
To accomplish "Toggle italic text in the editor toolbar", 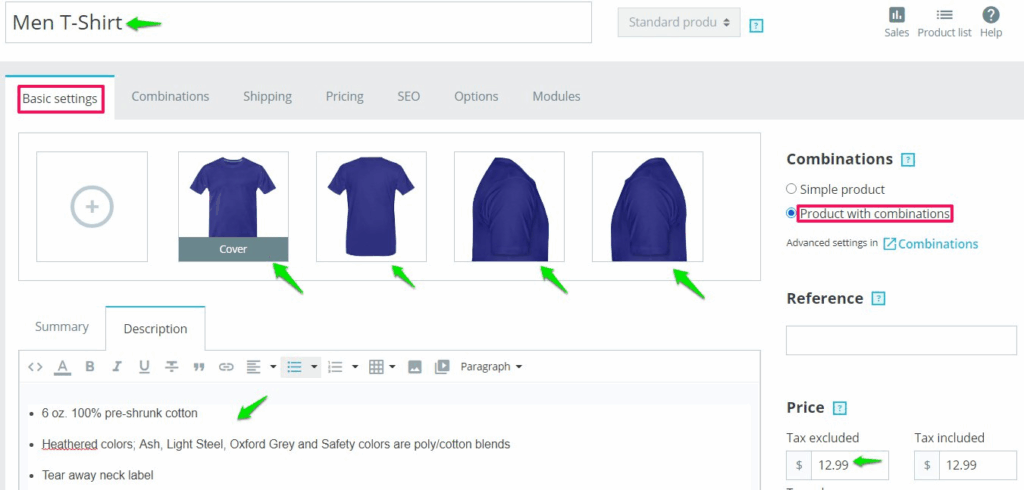I will click(117, 367).
